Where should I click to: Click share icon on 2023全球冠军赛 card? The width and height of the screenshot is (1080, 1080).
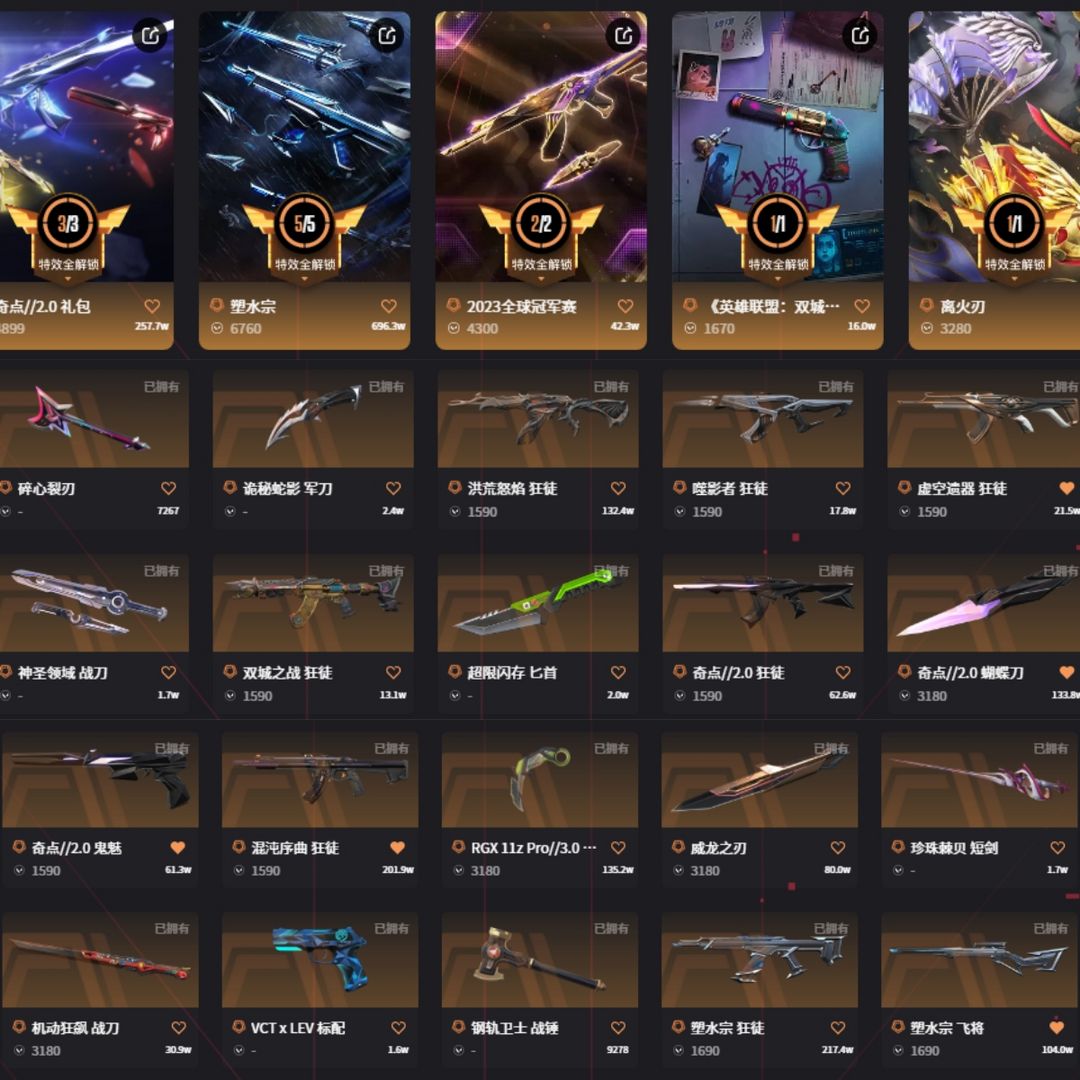coord(623,34)
